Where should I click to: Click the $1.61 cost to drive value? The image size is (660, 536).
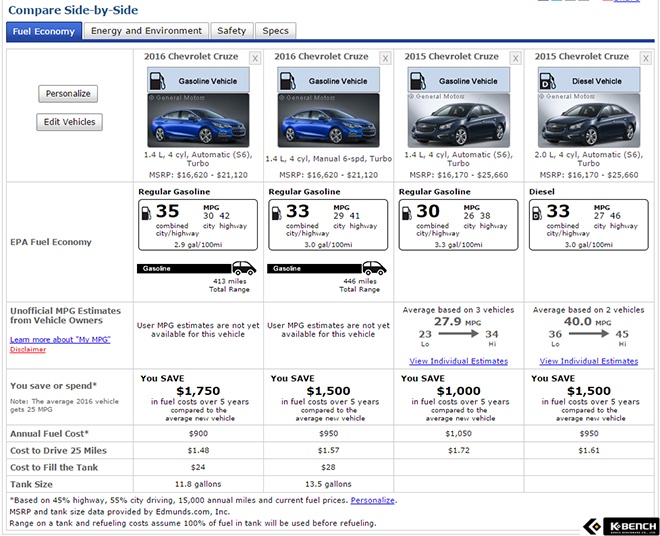tap(589, 451)
